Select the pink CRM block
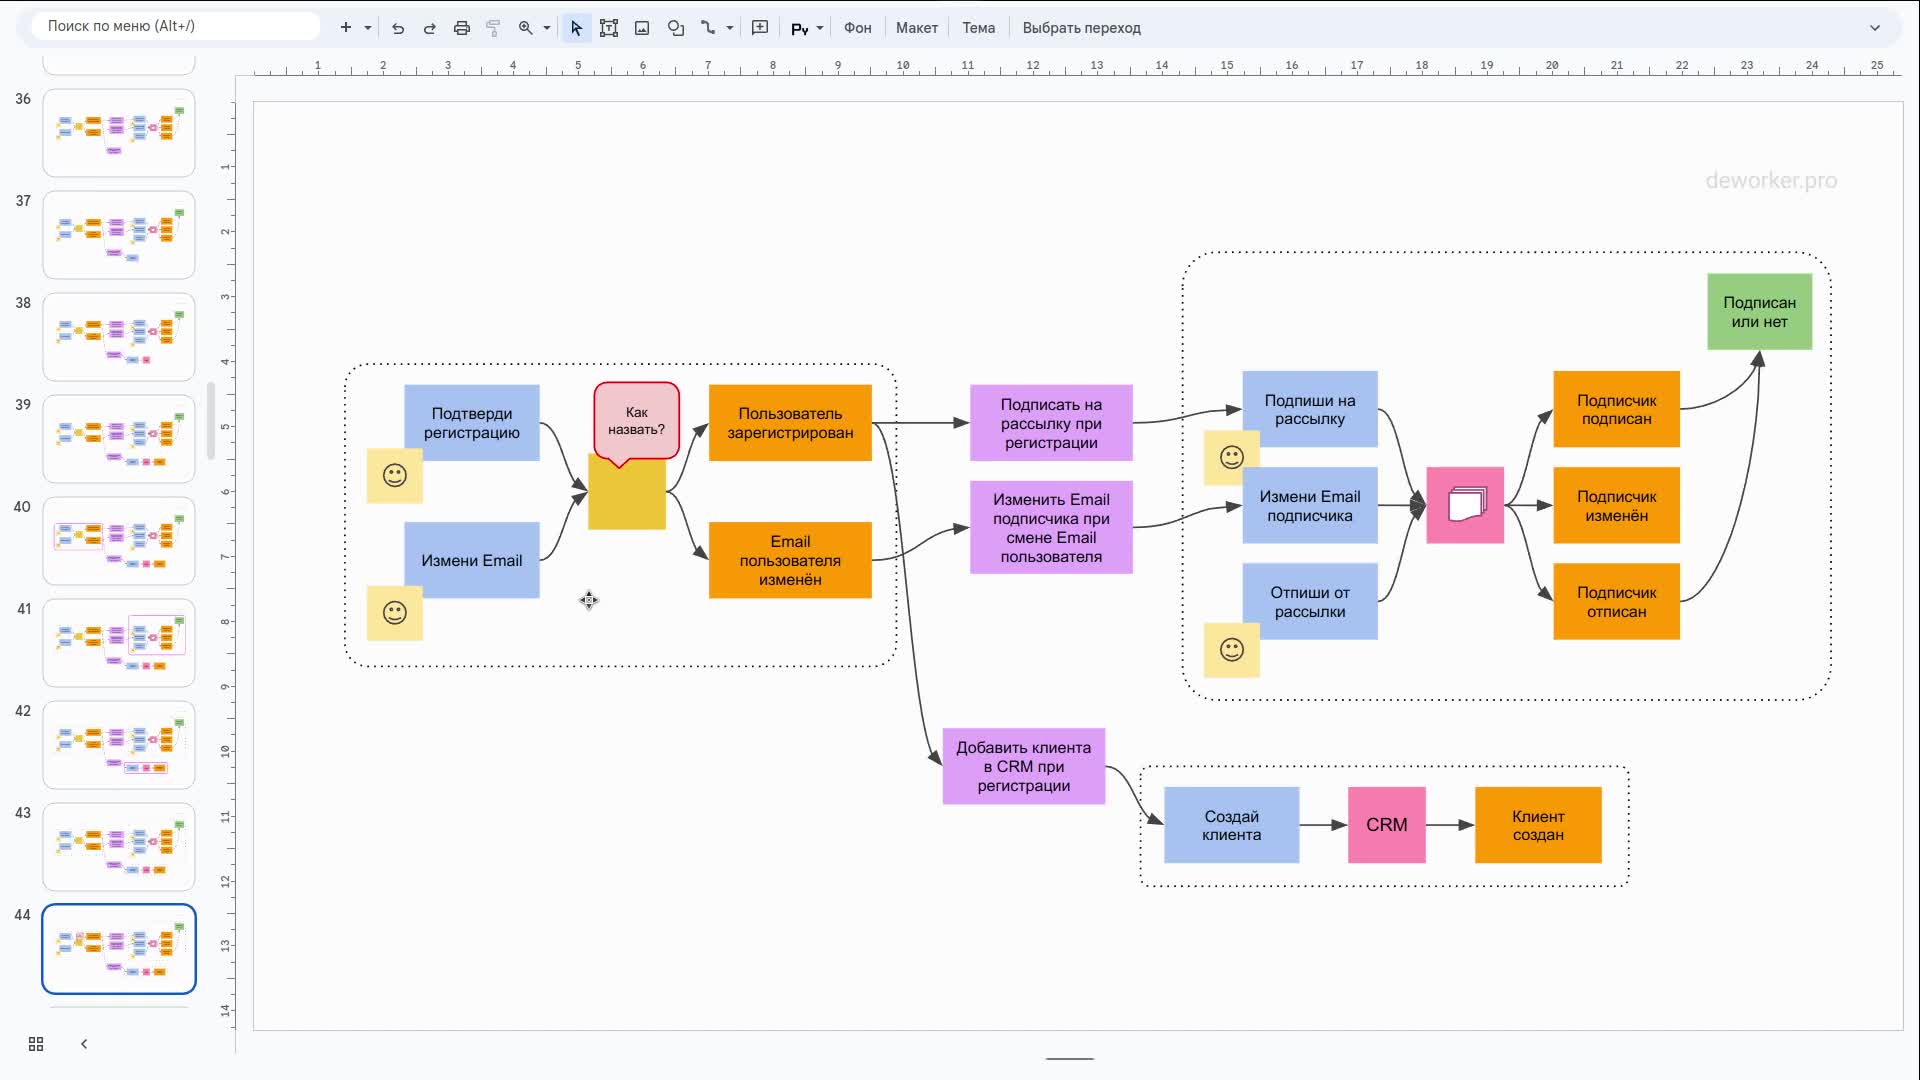 [1386, 825]
